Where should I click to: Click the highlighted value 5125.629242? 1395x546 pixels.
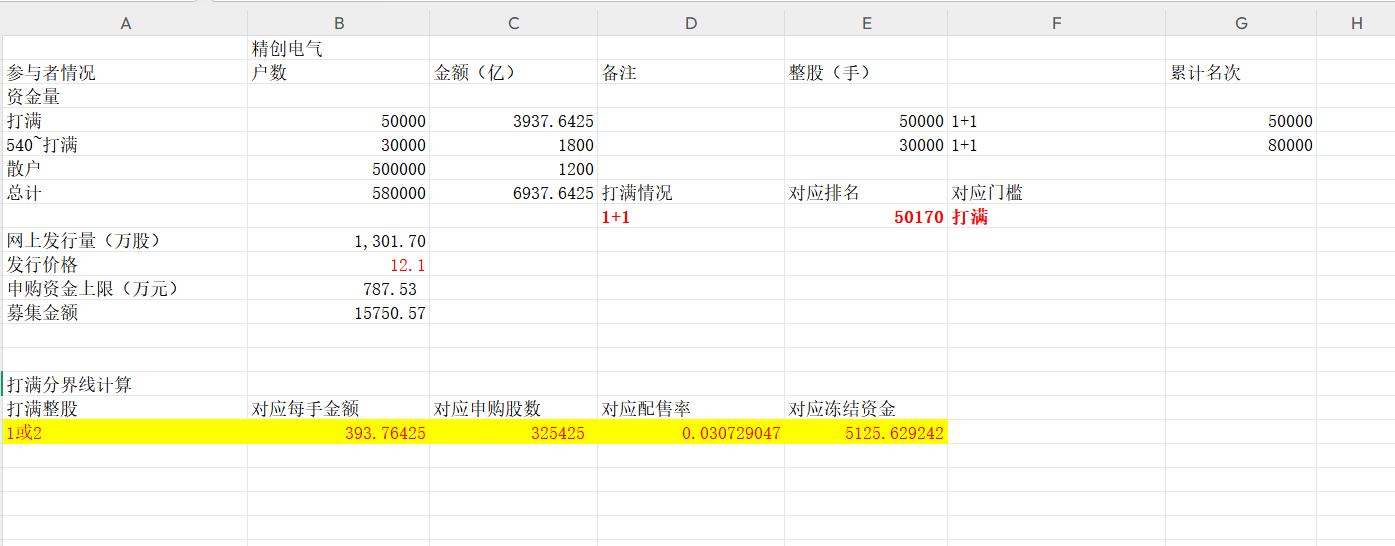866,432
